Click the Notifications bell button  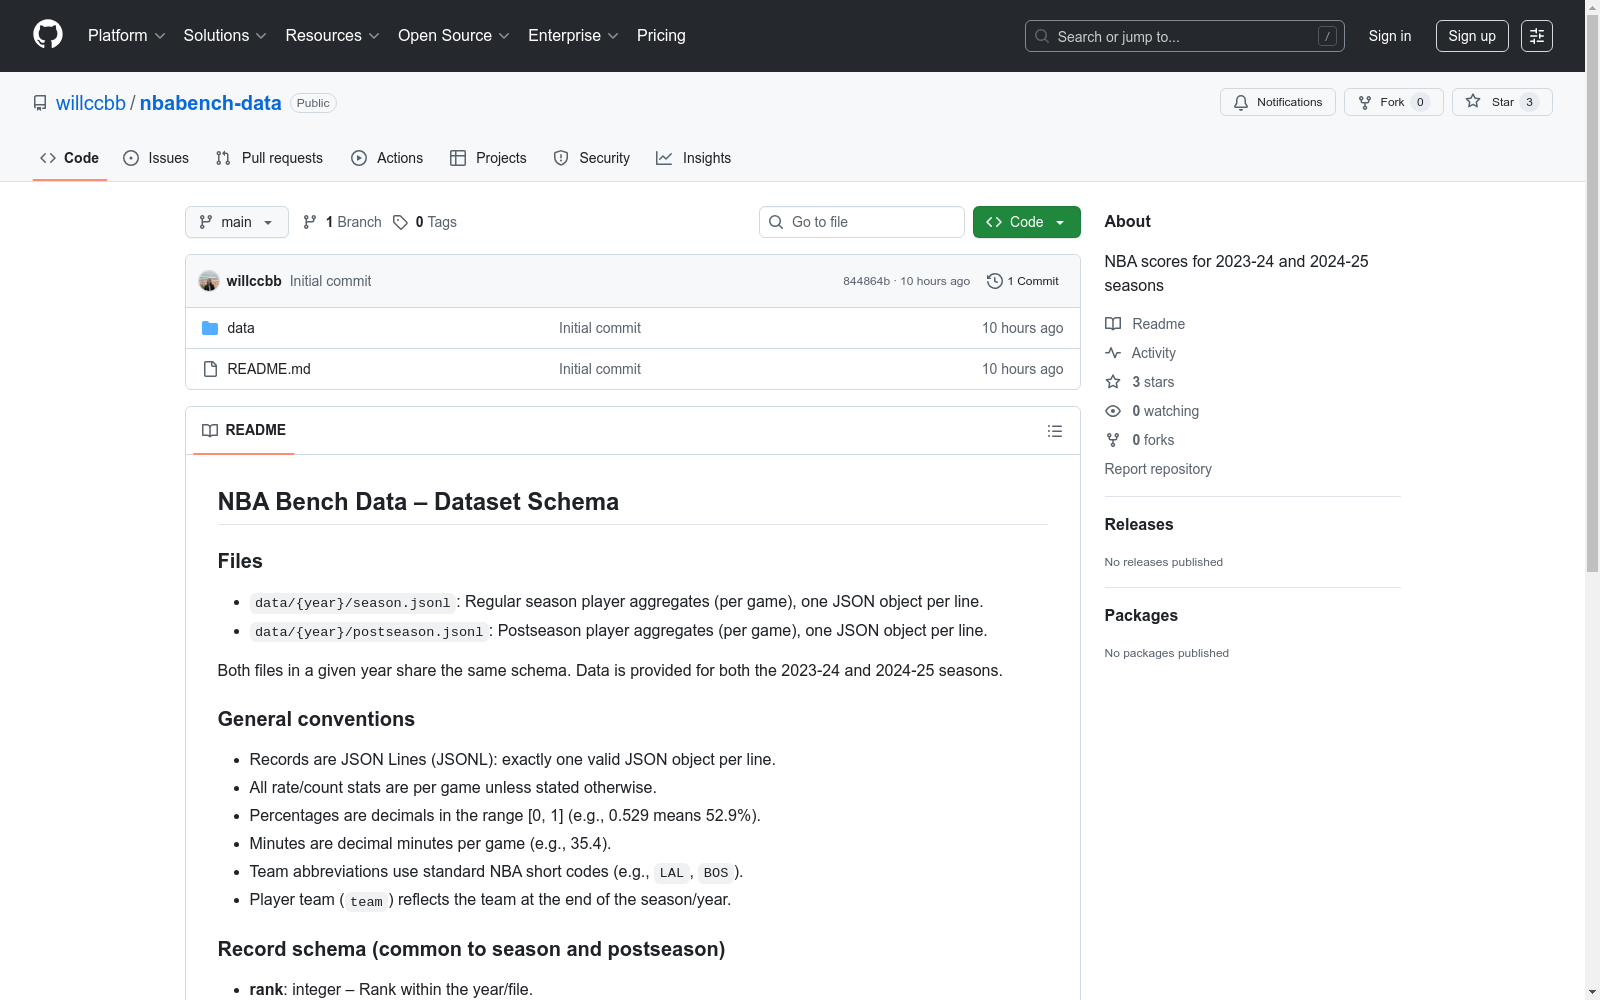(x=1277, y=102)
